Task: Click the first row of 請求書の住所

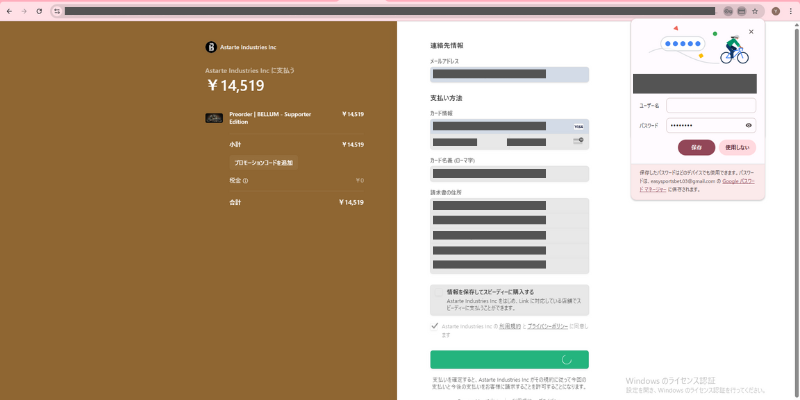Action: pos(509,206)
